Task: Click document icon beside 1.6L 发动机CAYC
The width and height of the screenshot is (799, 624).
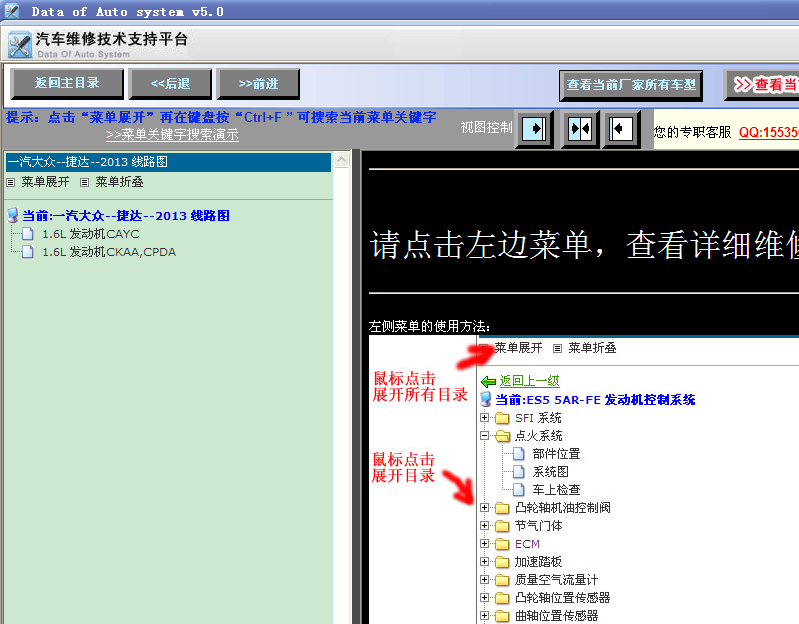Action: tap(28, 234)
